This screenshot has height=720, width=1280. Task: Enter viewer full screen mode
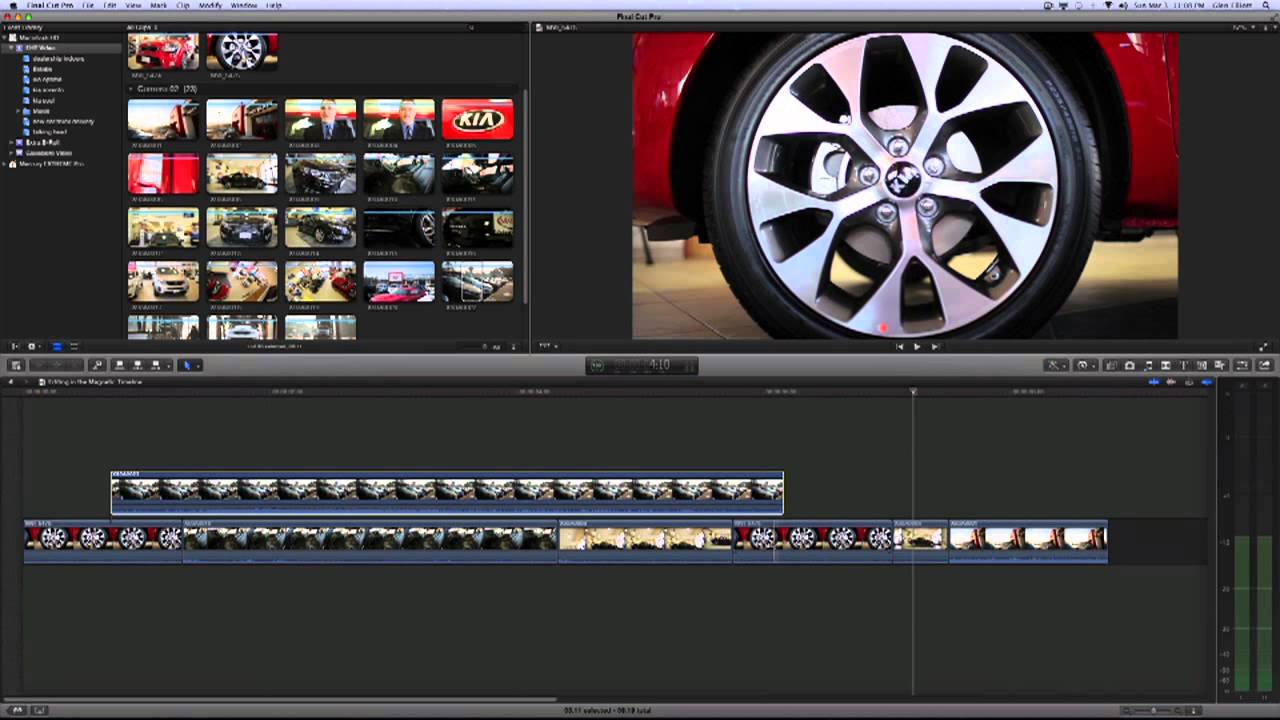[x=1264, y=347]
